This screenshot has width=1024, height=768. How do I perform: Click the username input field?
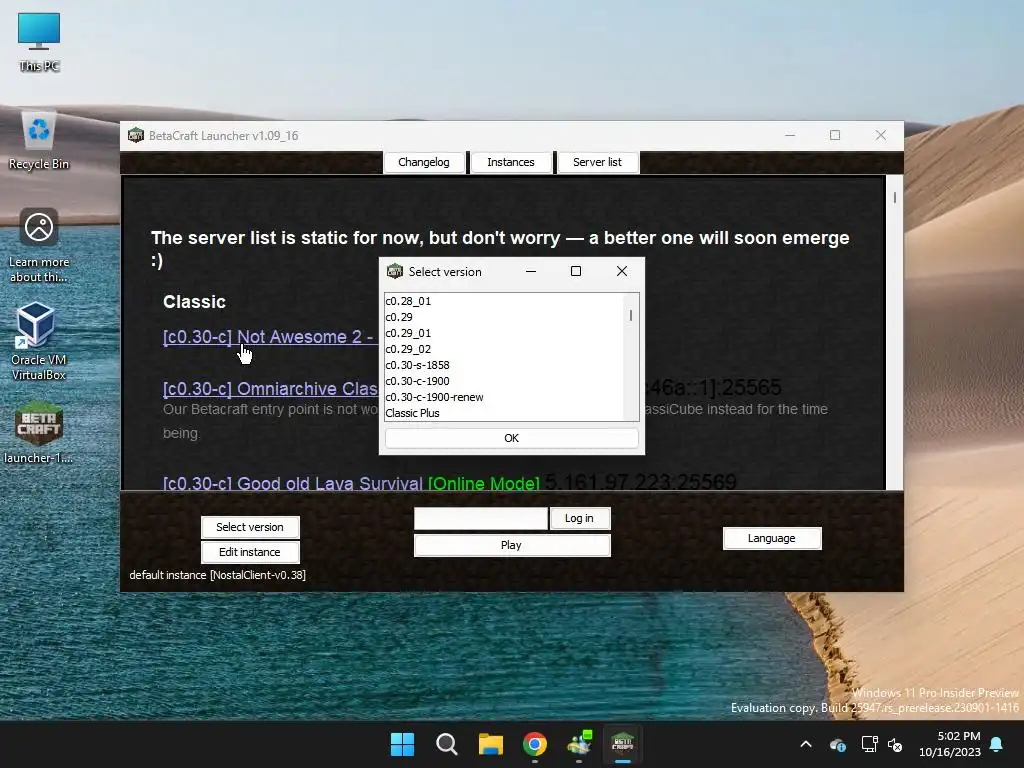click(x=481, y=518)
